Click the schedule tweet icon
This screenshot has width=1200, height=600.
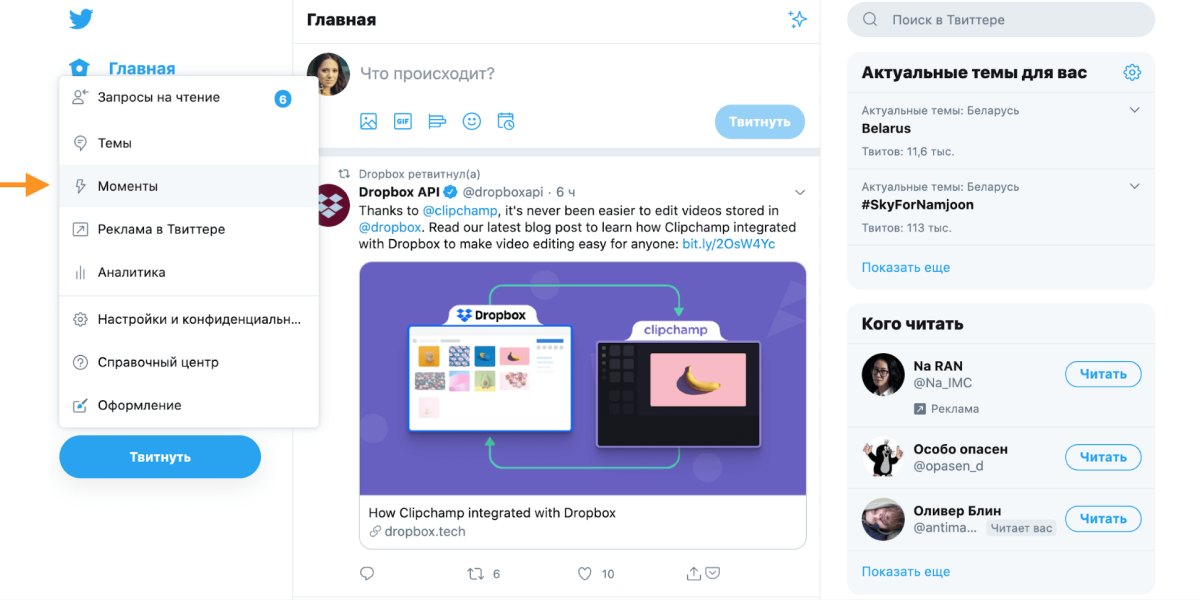506,122
